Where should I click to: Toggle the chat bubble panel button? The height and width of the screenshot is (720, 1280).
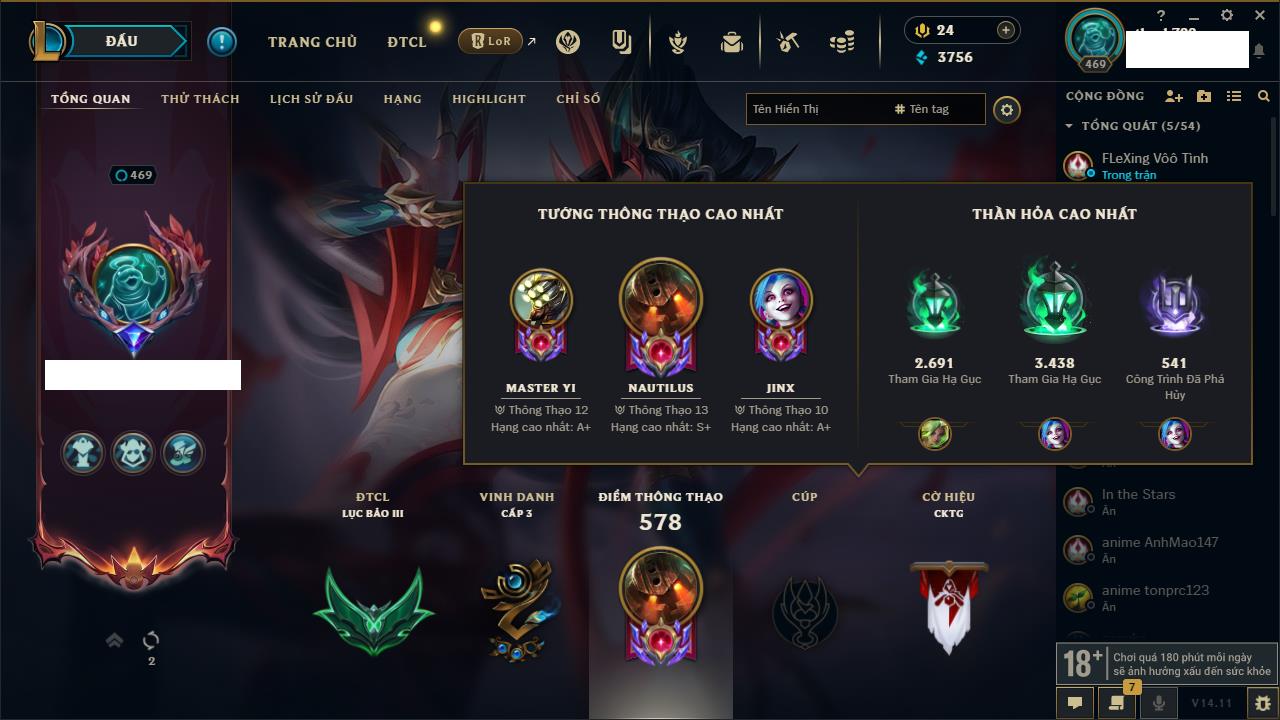point(1075,703)
